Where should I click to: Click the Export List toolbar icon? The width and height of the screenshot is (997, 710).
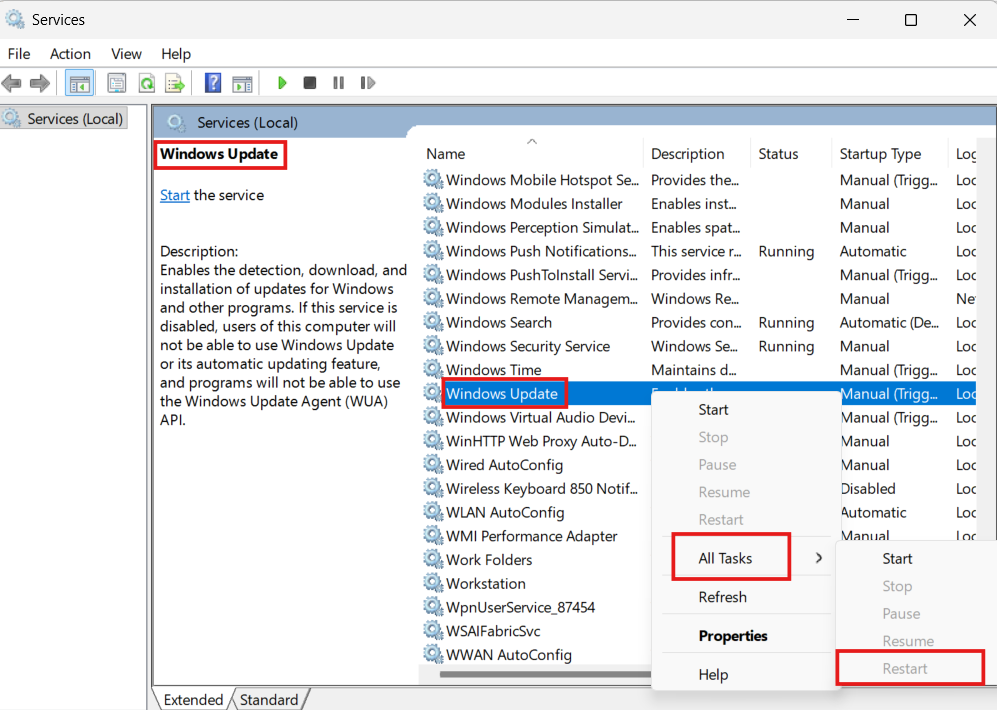click(x=175, y=83)
